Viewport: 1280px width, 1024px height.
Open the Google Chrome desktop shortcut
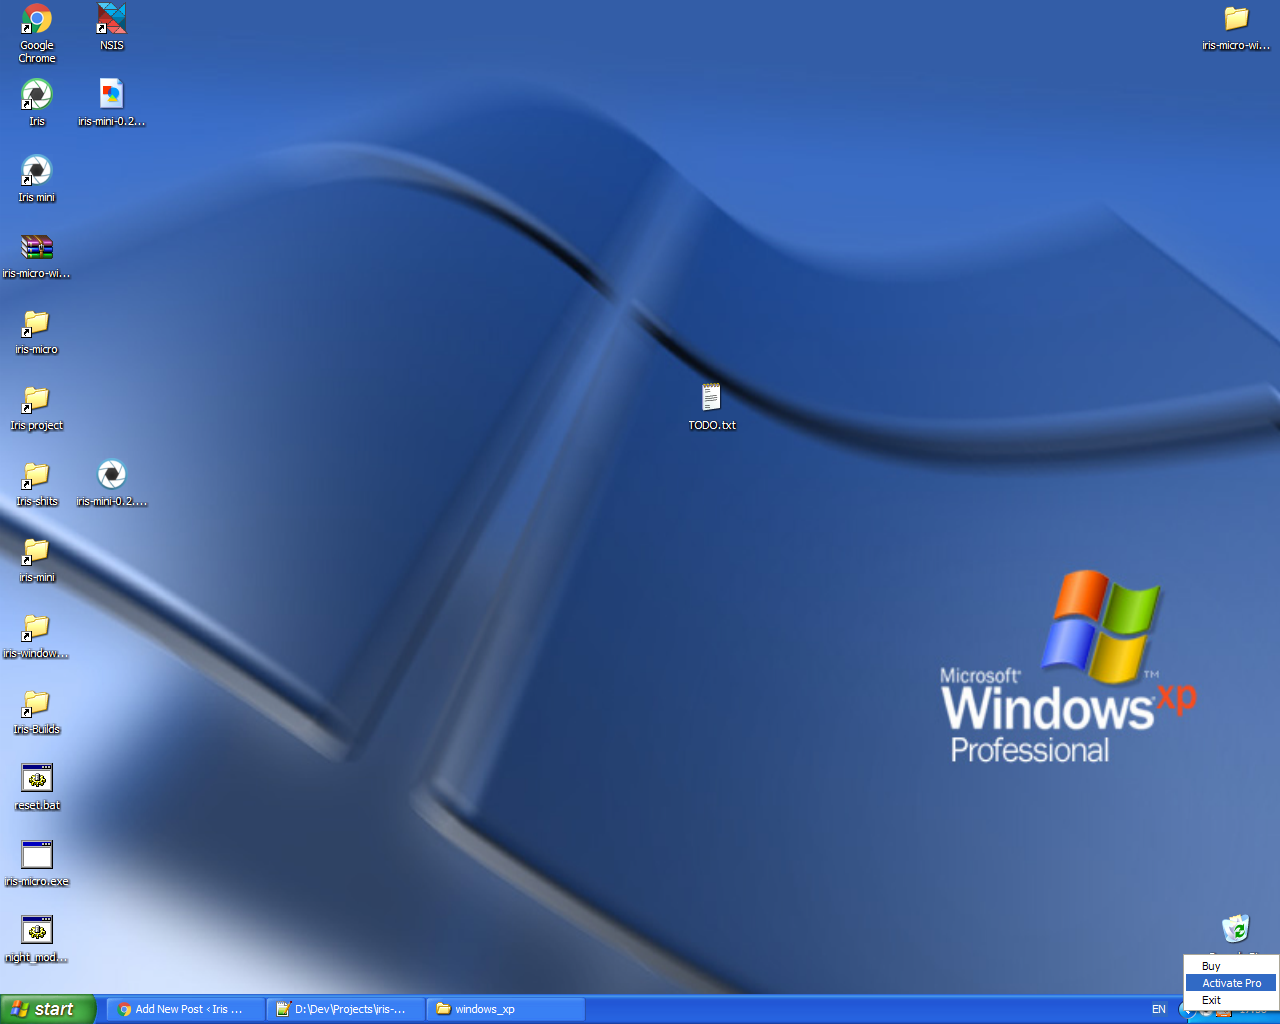(37, 33)
